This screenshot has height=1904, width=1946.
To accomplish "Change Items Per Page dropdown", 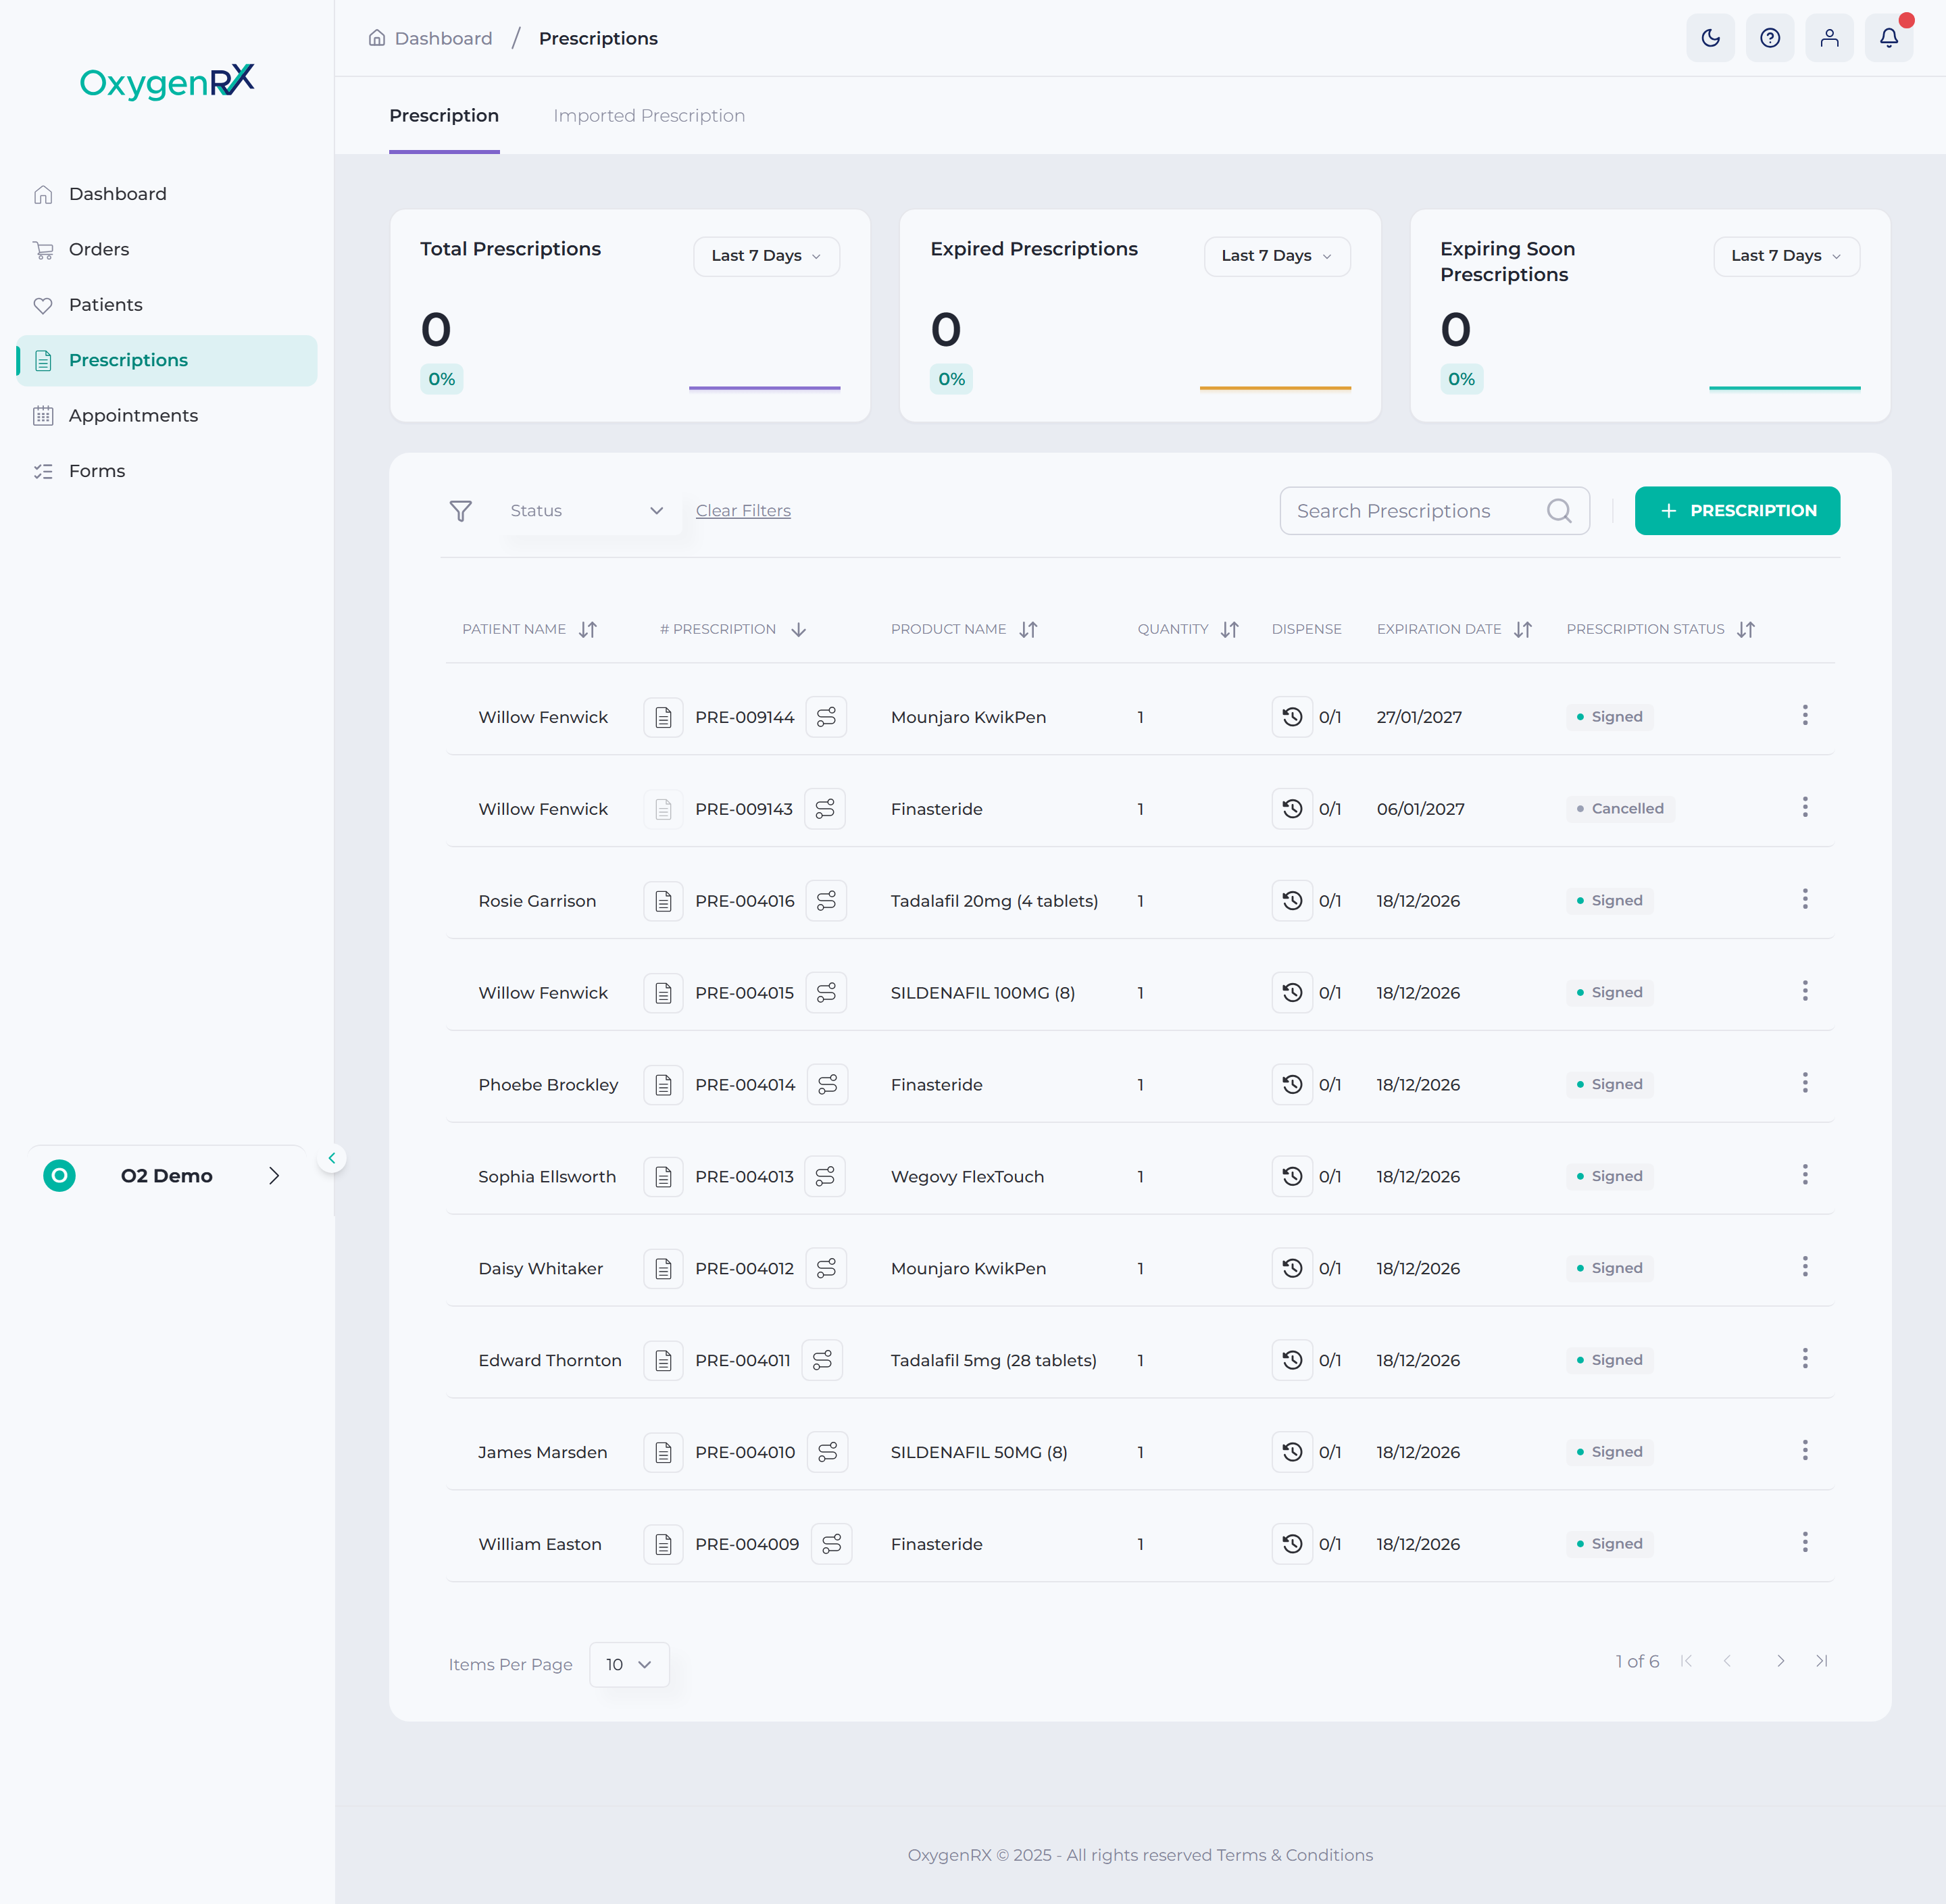I will tap(629, 1664).
